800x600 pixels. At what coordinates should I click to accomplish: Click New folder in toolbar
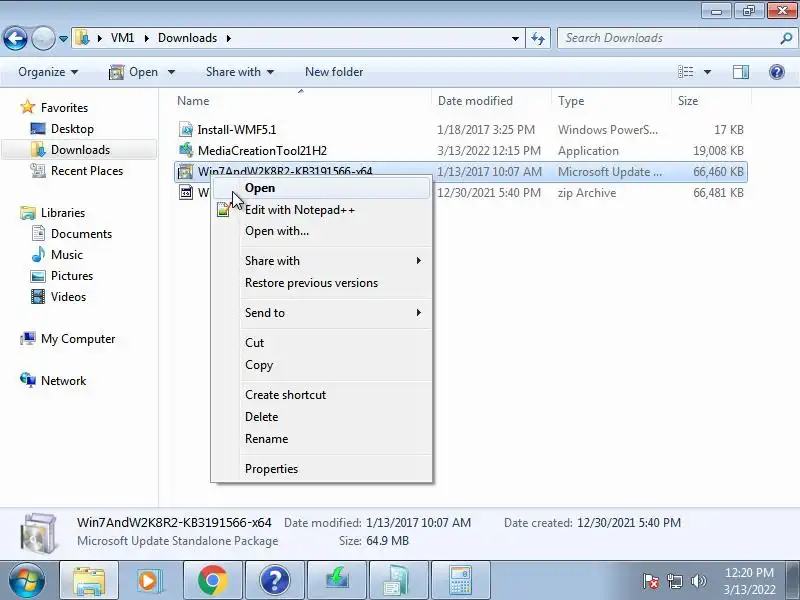(334, 72)
